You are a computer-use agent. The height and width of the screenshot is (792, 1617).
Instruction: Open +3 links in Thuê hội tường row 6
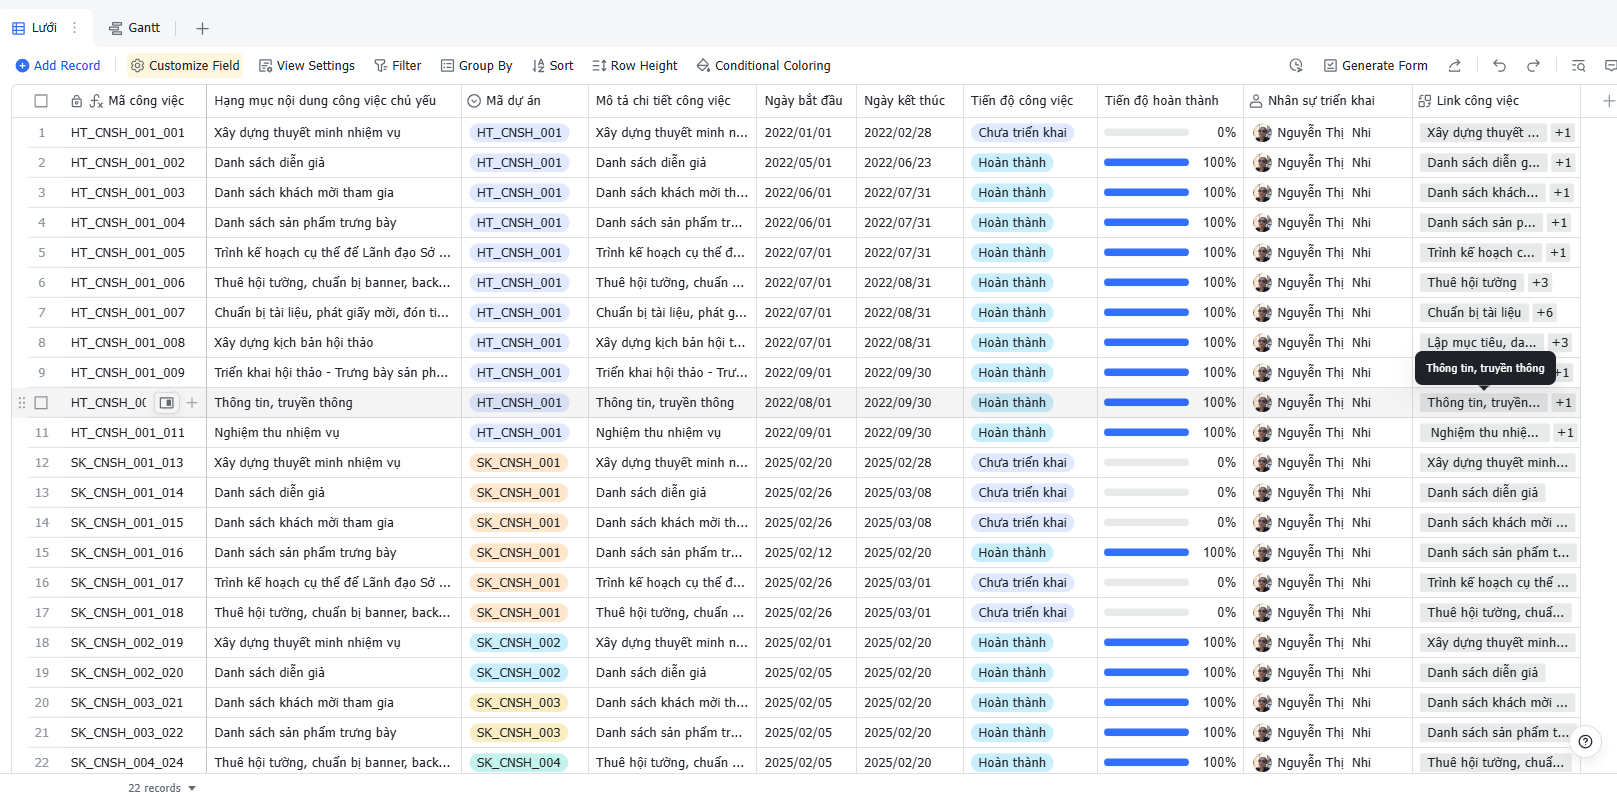point(1540,282)
